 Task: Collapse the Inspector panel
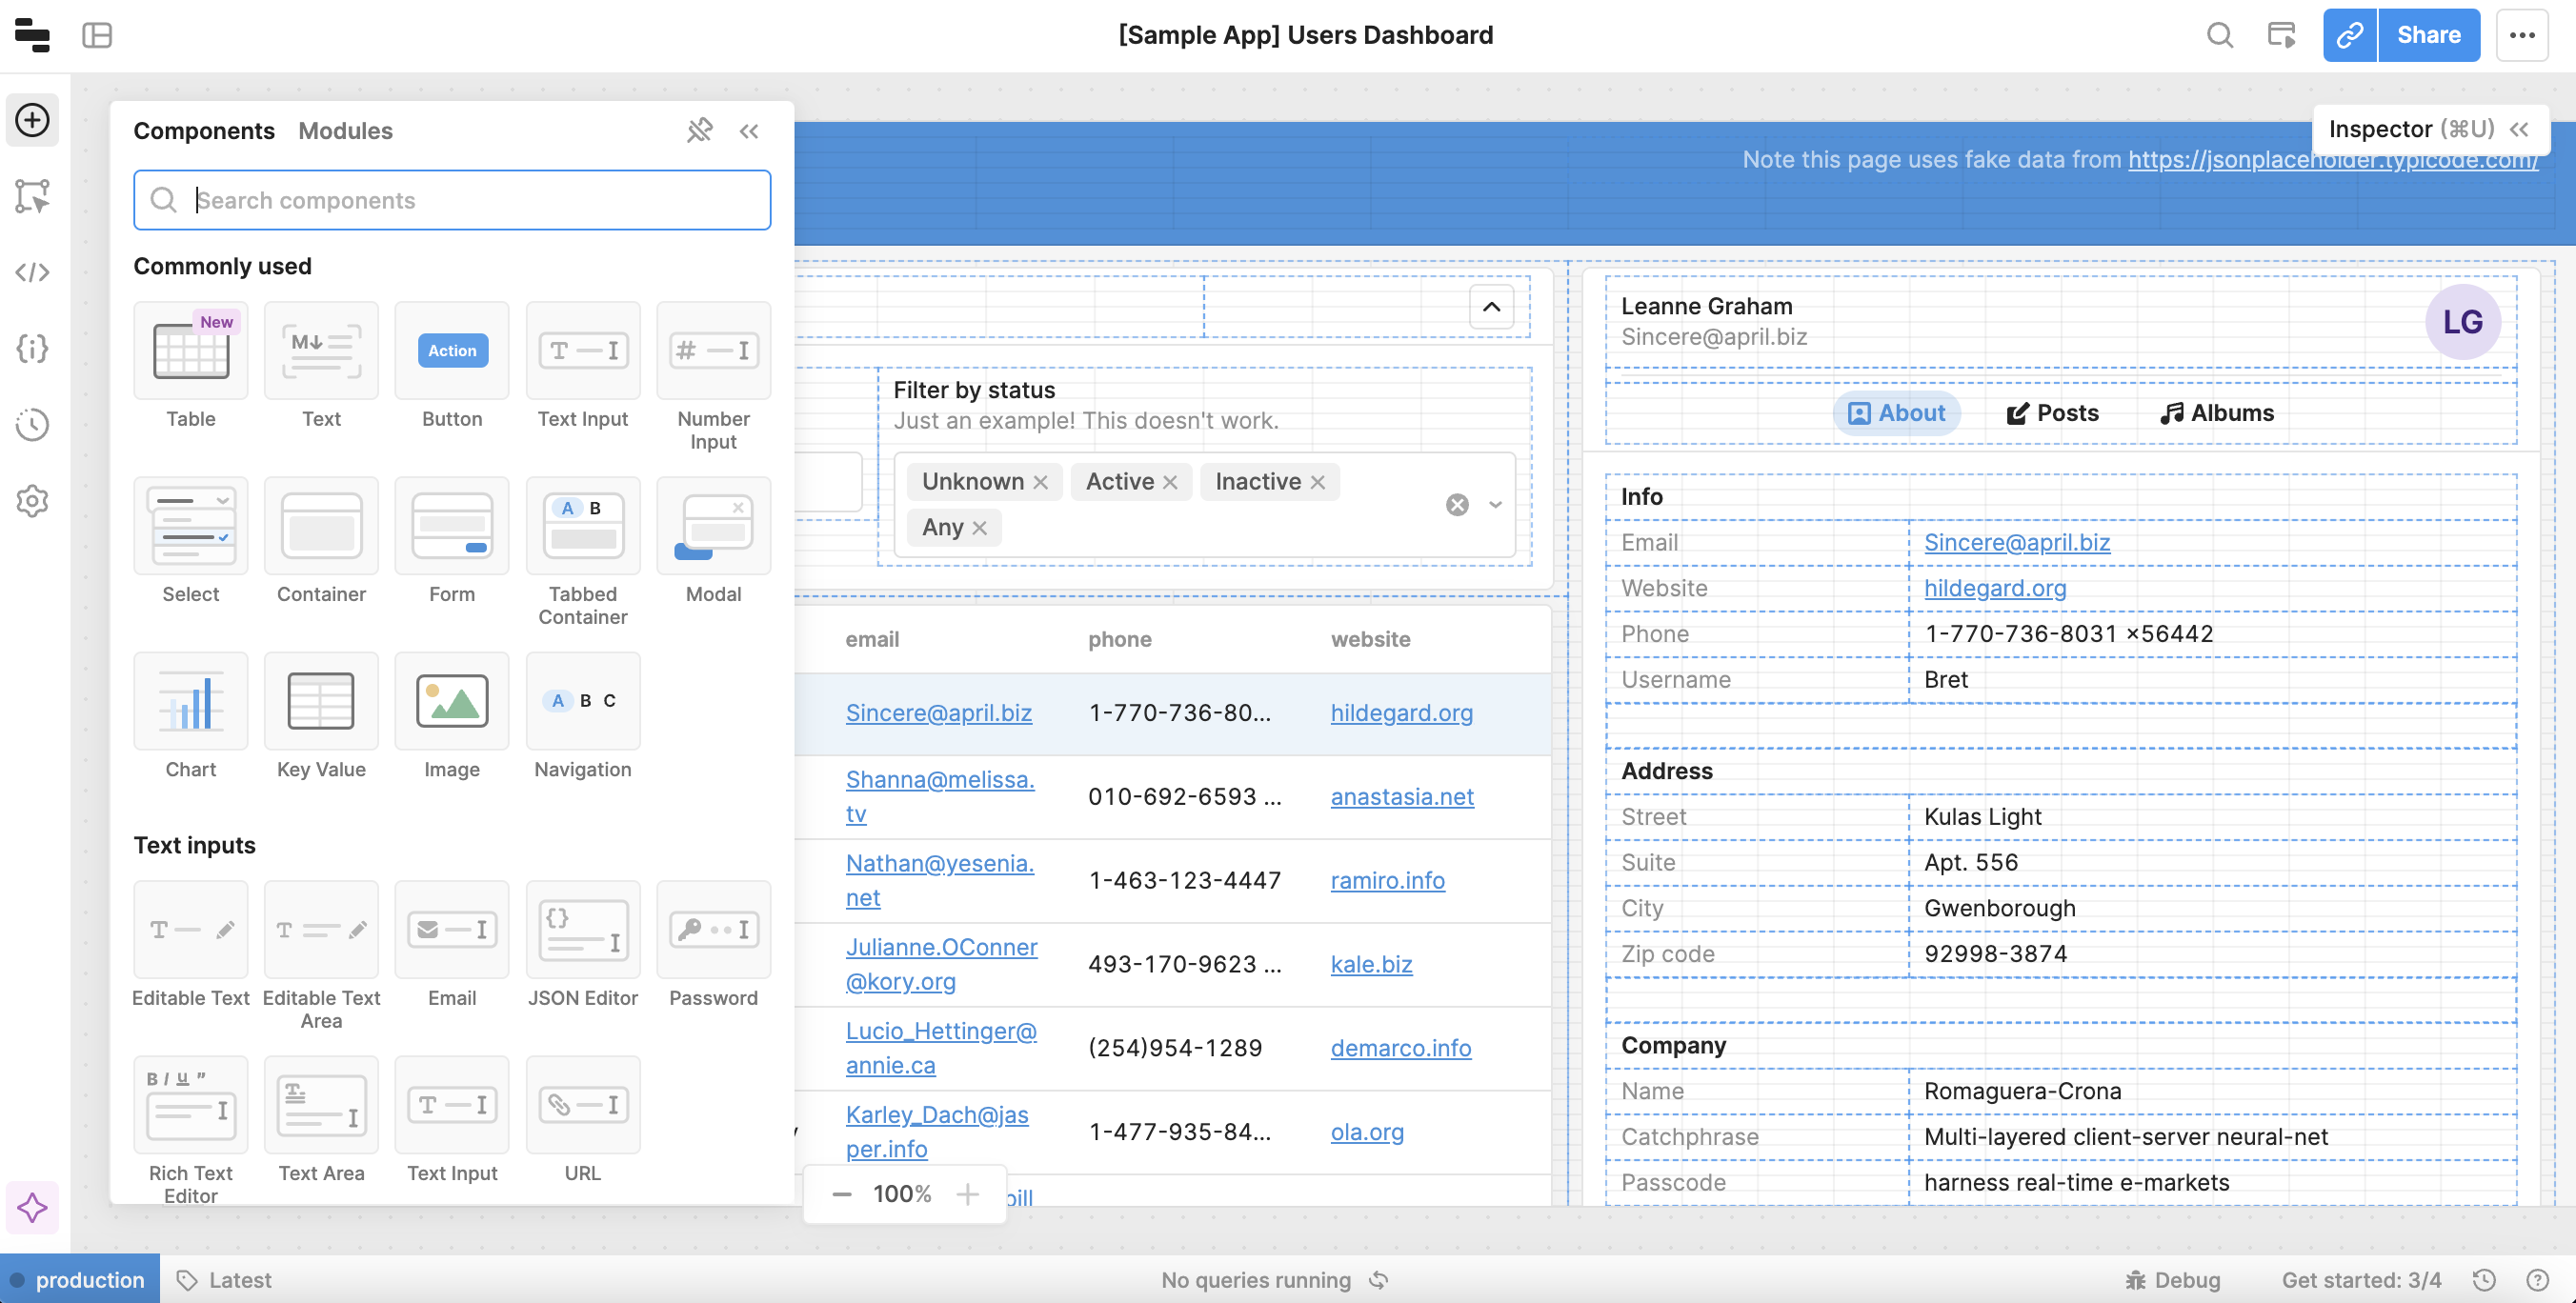pyautogui.click(x=2519, y=129)
